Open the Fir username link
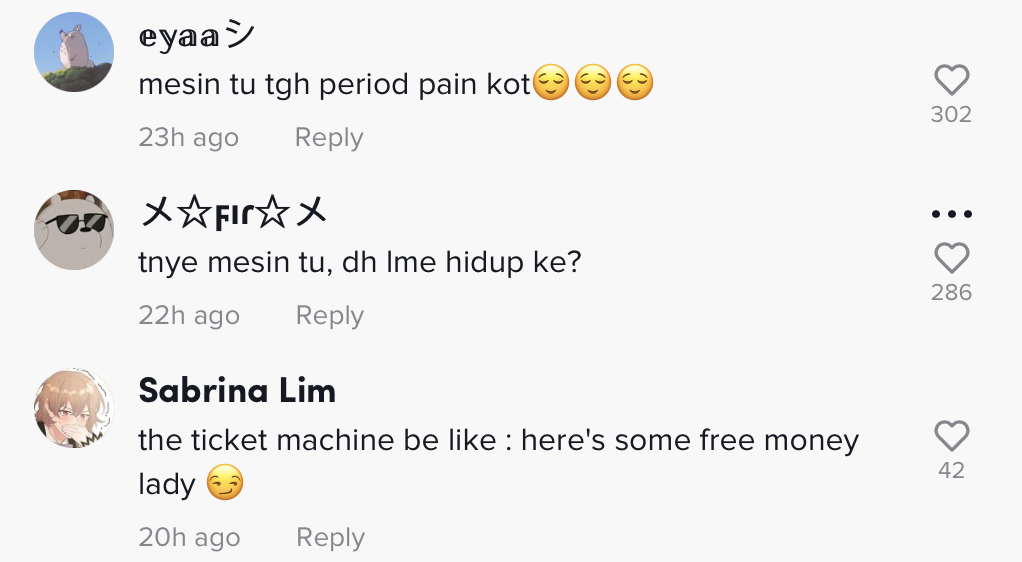The image size is (1022, 562). [x=234, y=213]
